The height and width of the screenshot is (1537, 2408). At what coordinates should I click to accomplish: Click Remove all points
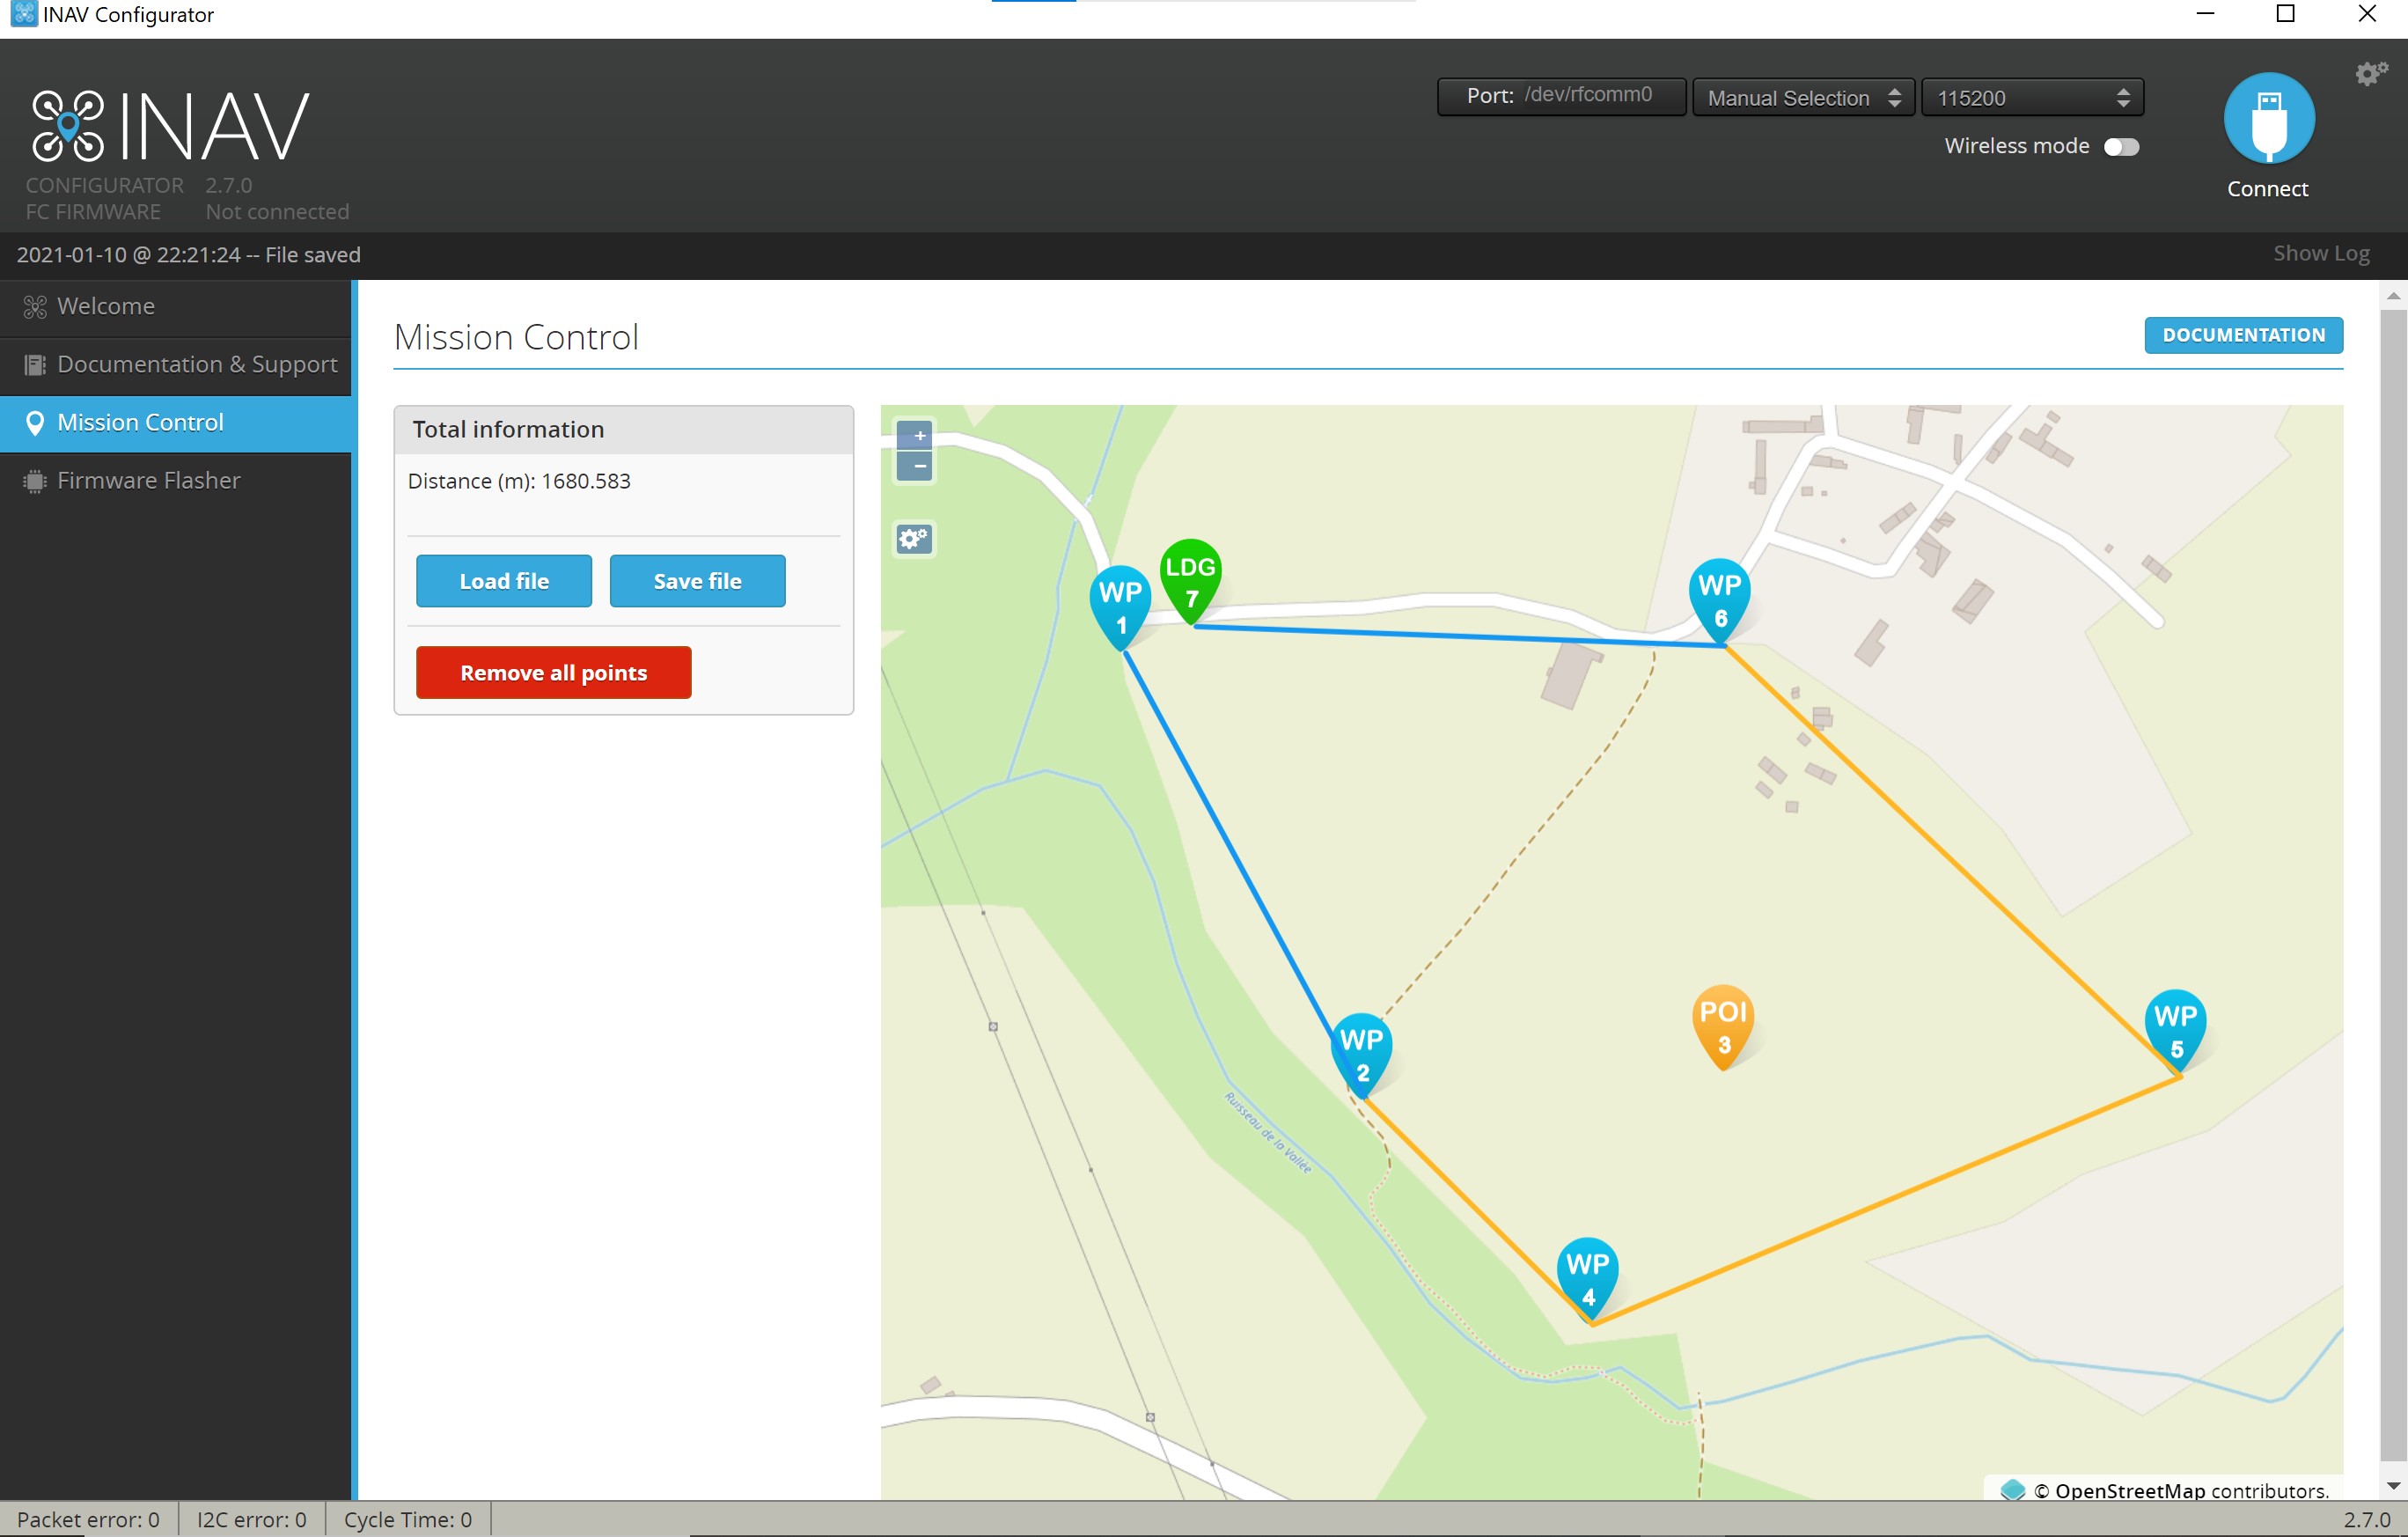[553, 672]
